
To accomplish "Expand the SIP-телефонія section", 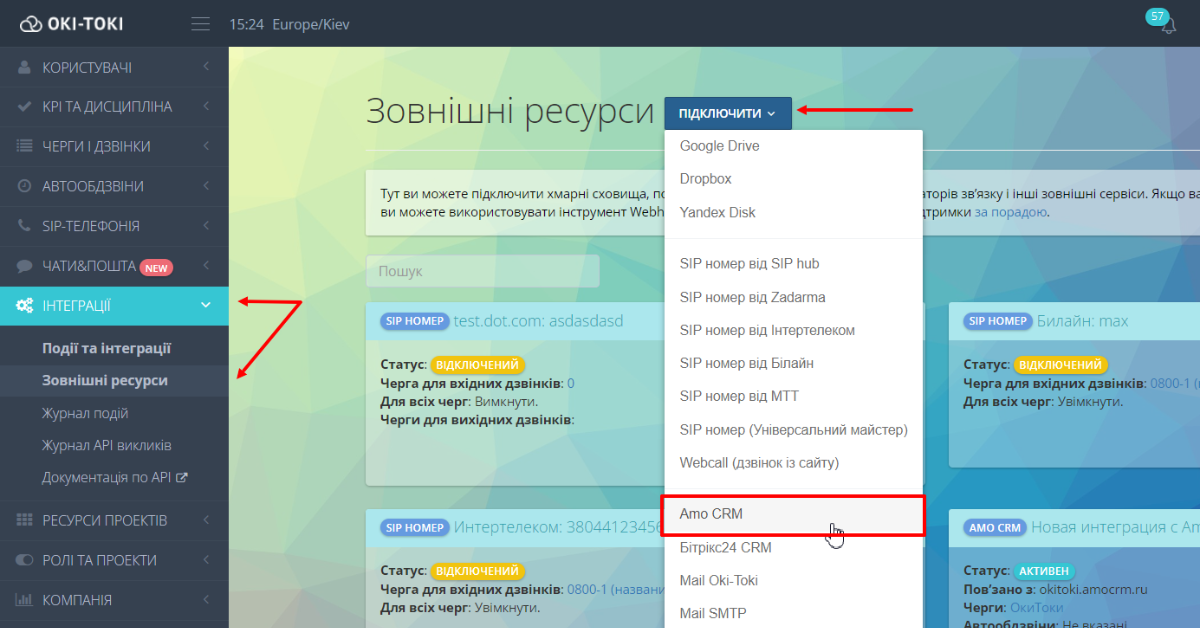I will pyautogui.click(x=114, y=226).
